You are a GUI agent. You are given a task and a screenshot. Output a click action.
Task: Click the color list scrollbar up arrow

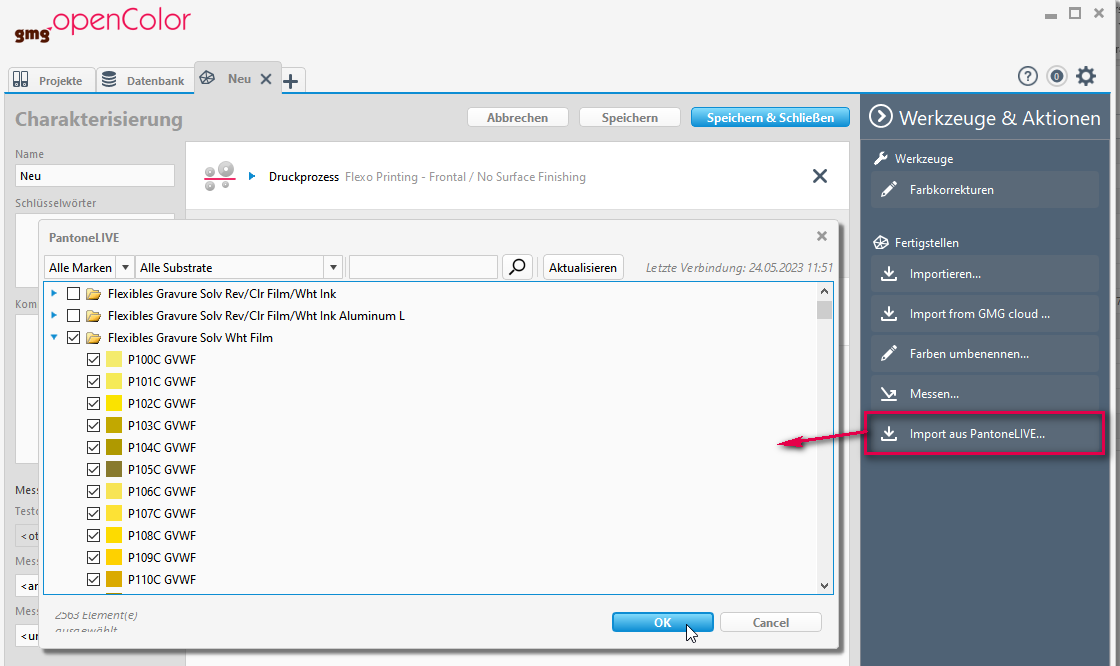(824, 291)
